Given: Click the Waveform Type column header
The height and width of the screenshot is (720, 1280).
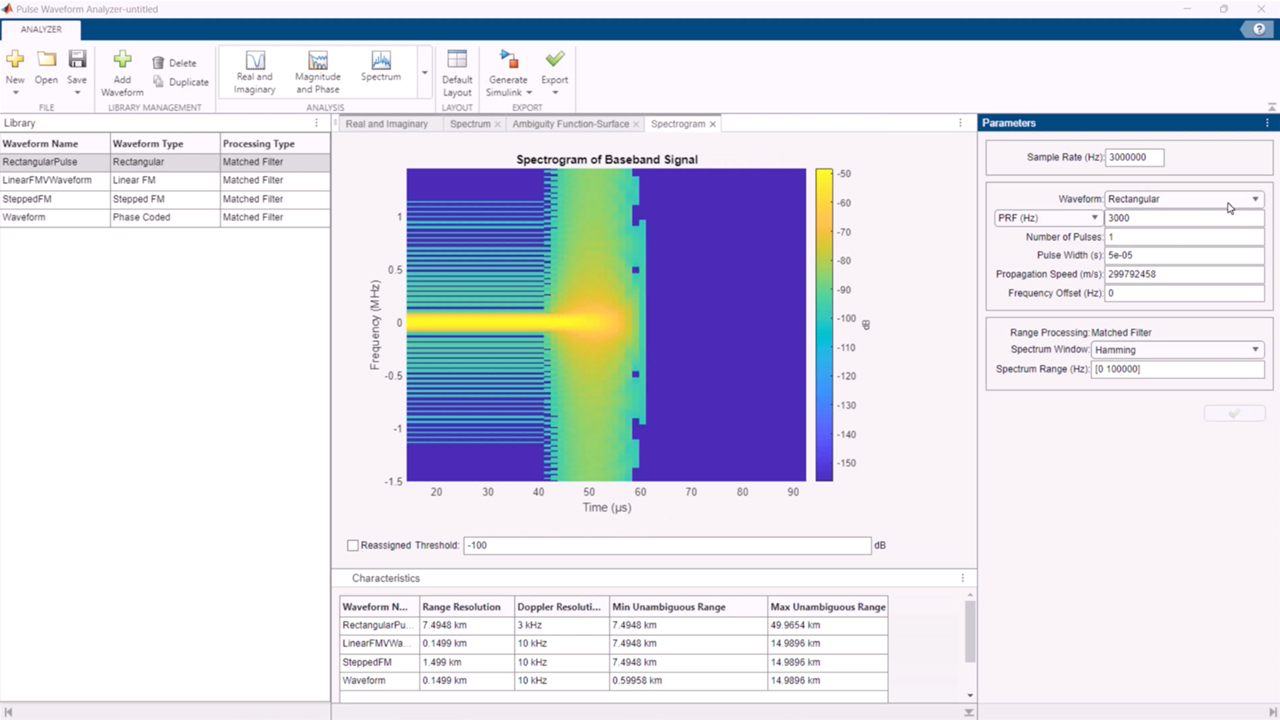Looking at the screenshot, I should point(165,143).
